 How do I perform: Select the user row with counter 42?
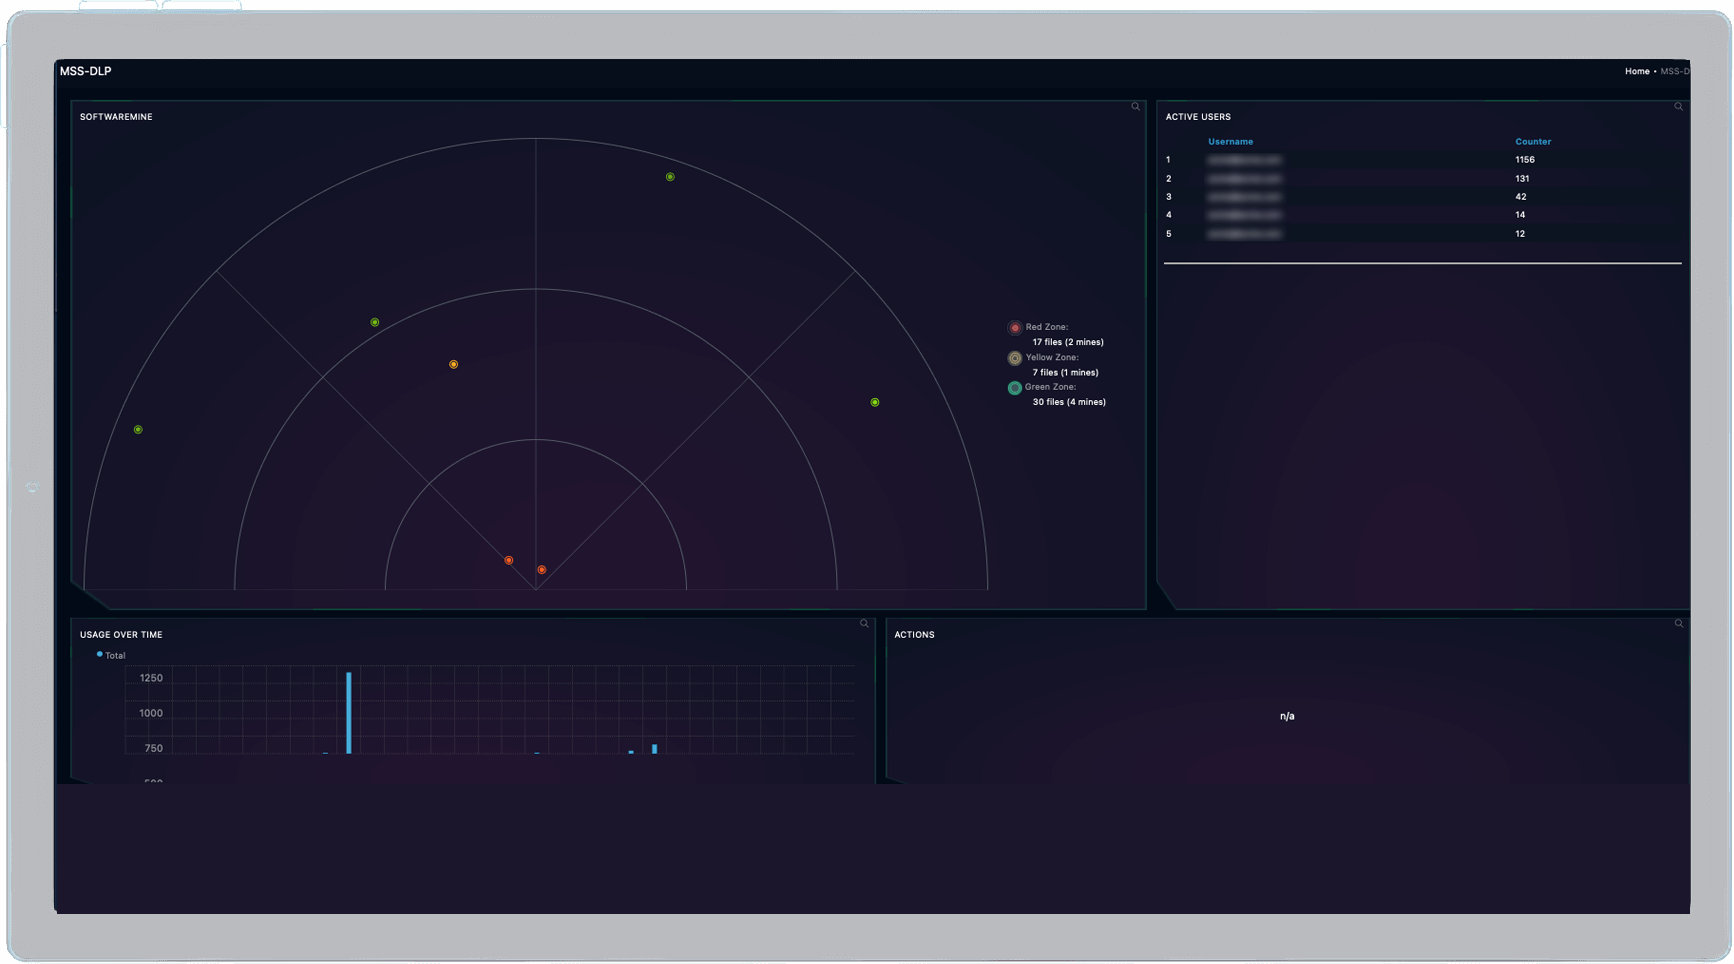1422,197
